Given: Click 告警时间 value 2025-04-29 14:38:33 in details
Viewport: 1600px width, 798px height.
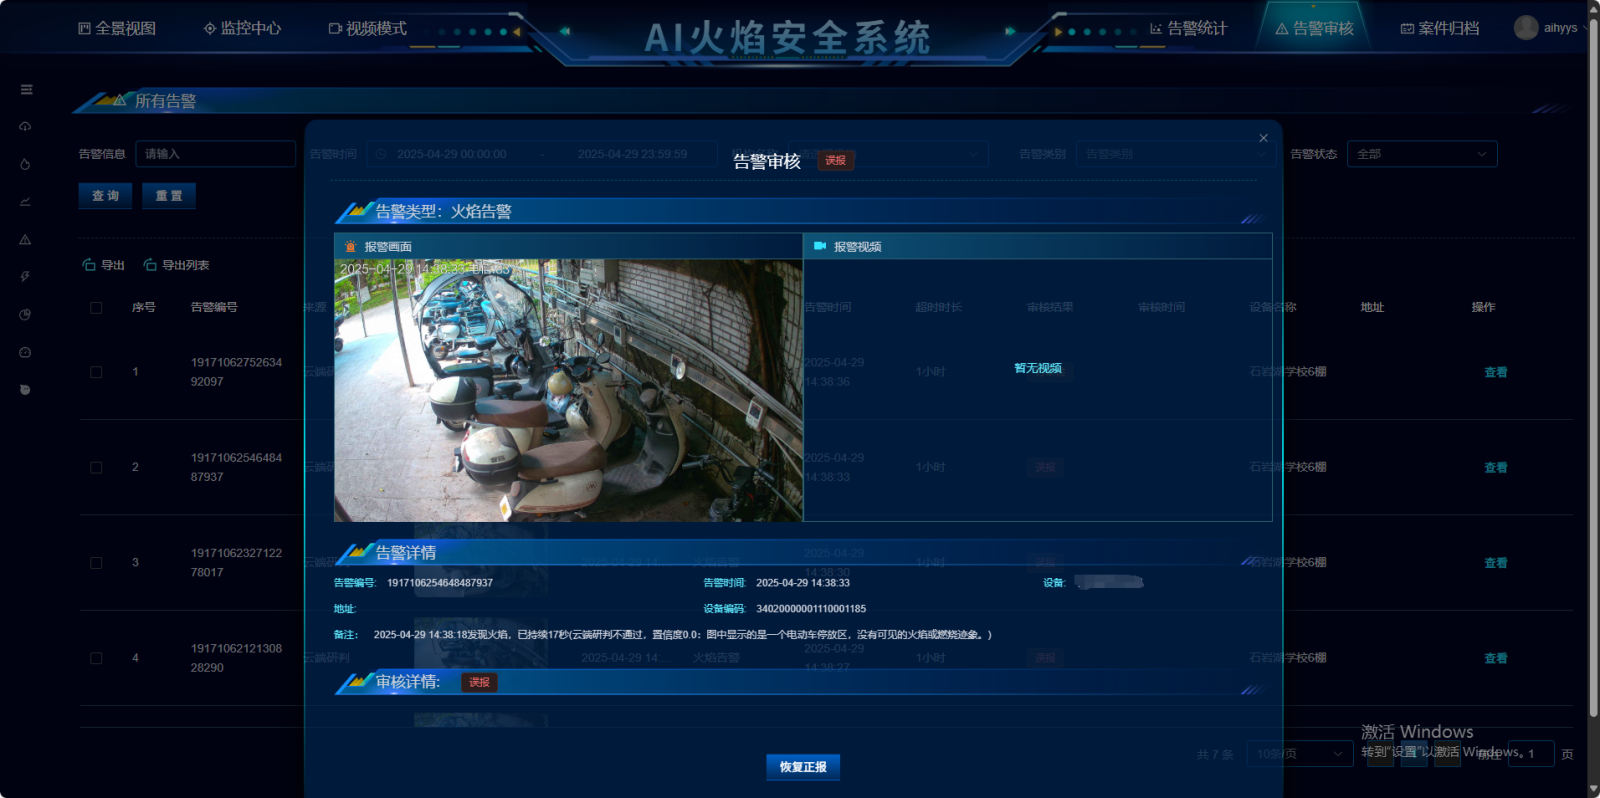Looking at the screenshot, I should 803,583.
